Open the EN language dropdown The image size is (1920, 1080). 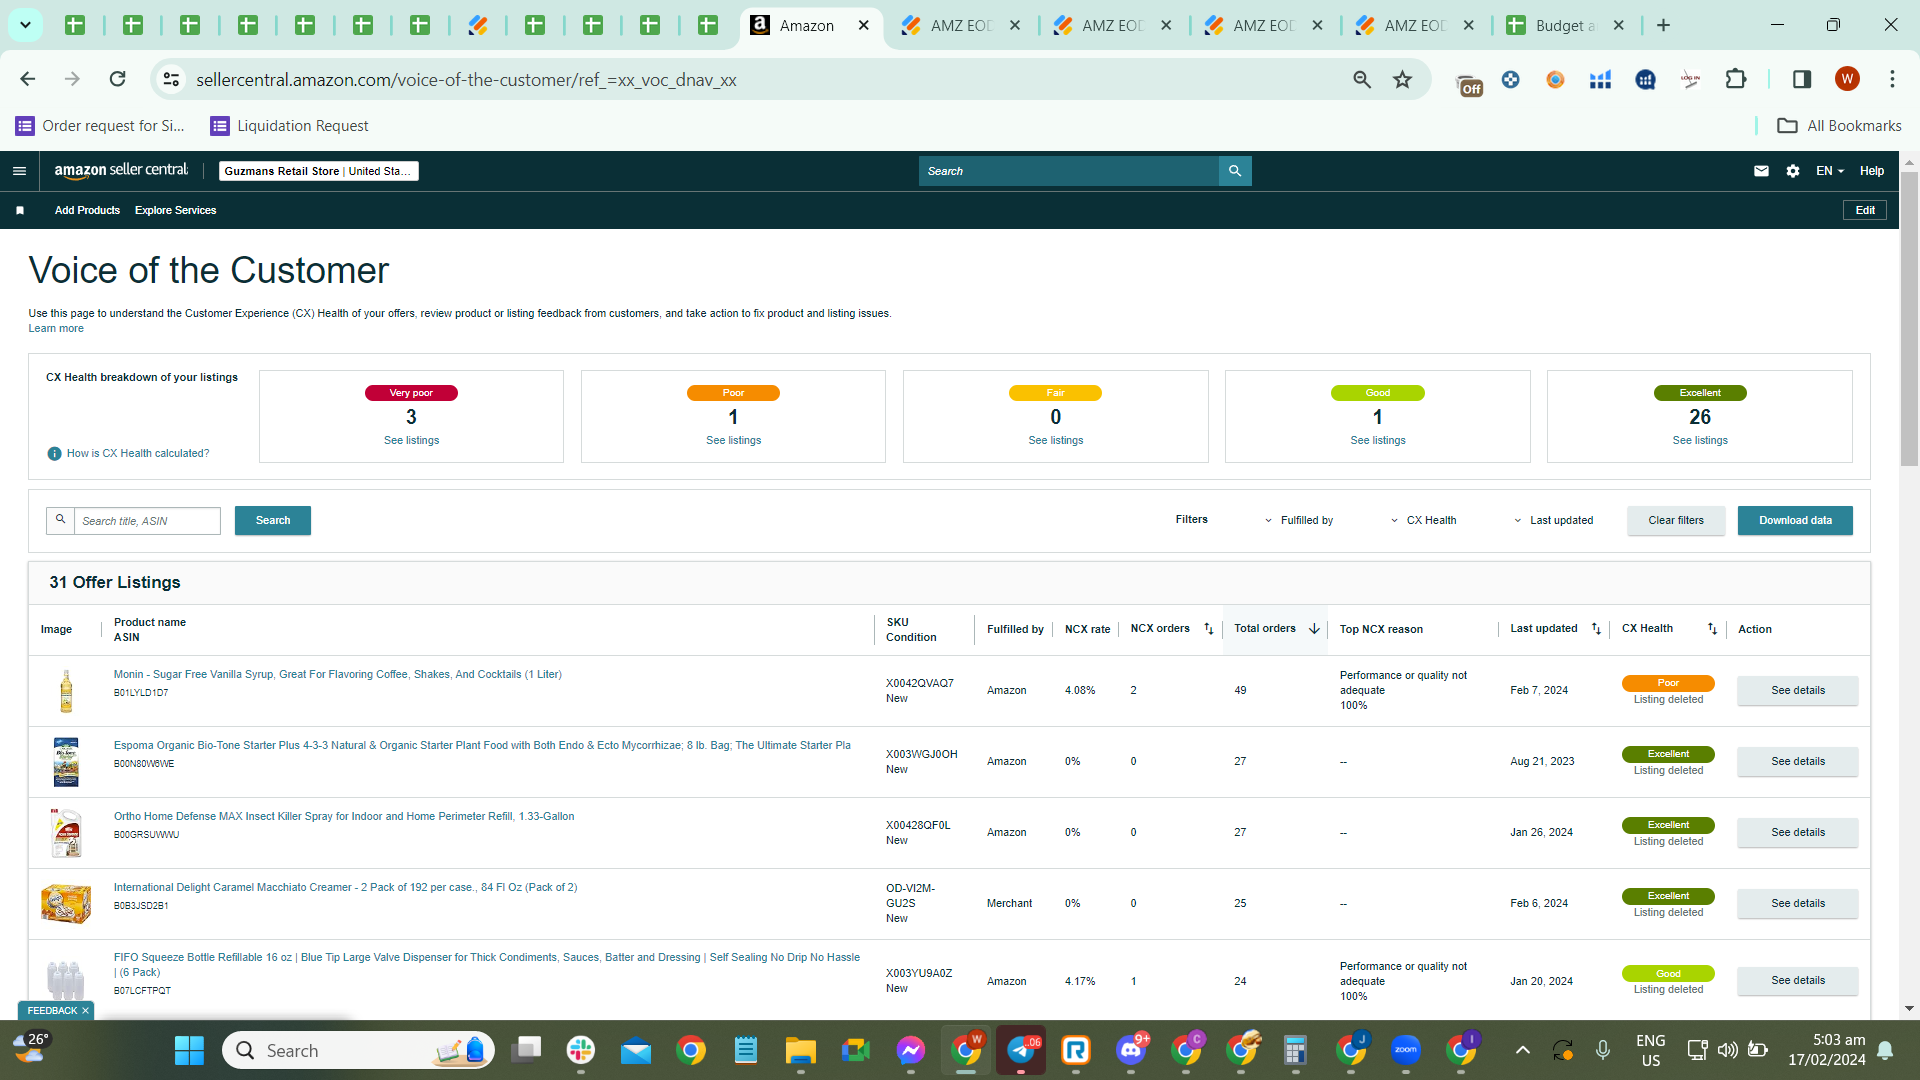point(1829,171)
